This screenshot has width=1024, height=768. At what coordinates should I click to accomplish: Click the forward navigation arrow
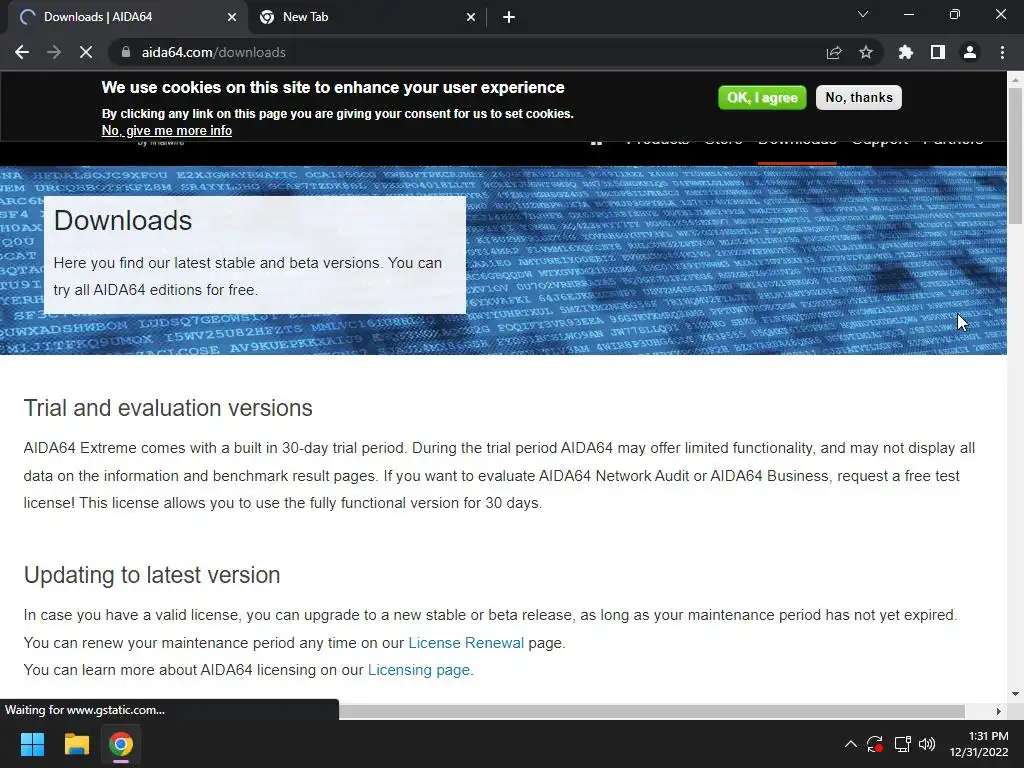click(x=54, y=52)
